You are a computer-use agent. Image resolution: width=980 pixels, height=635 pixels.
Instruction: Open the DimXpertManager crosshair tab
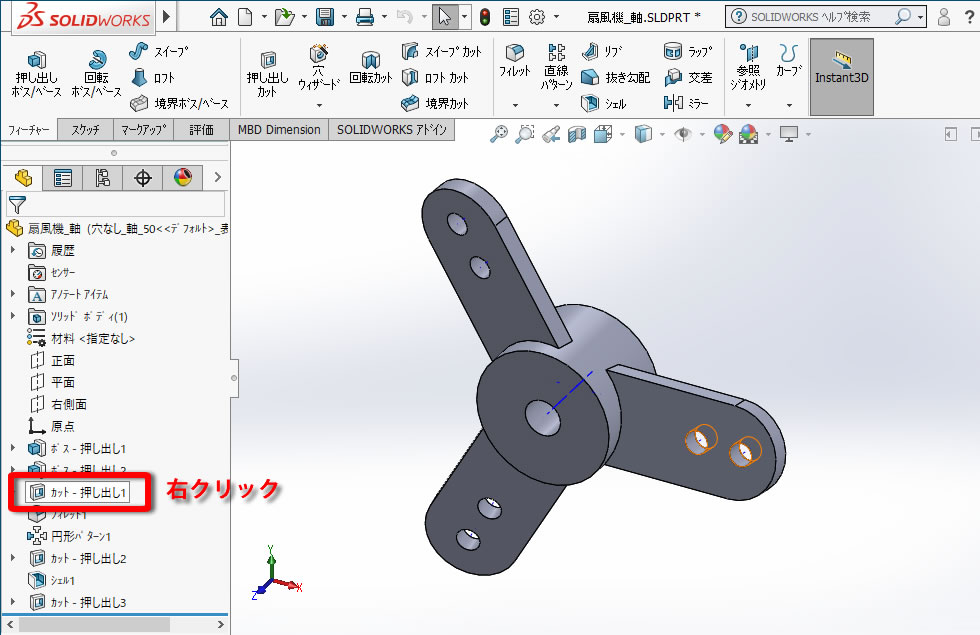pos(142,178)
